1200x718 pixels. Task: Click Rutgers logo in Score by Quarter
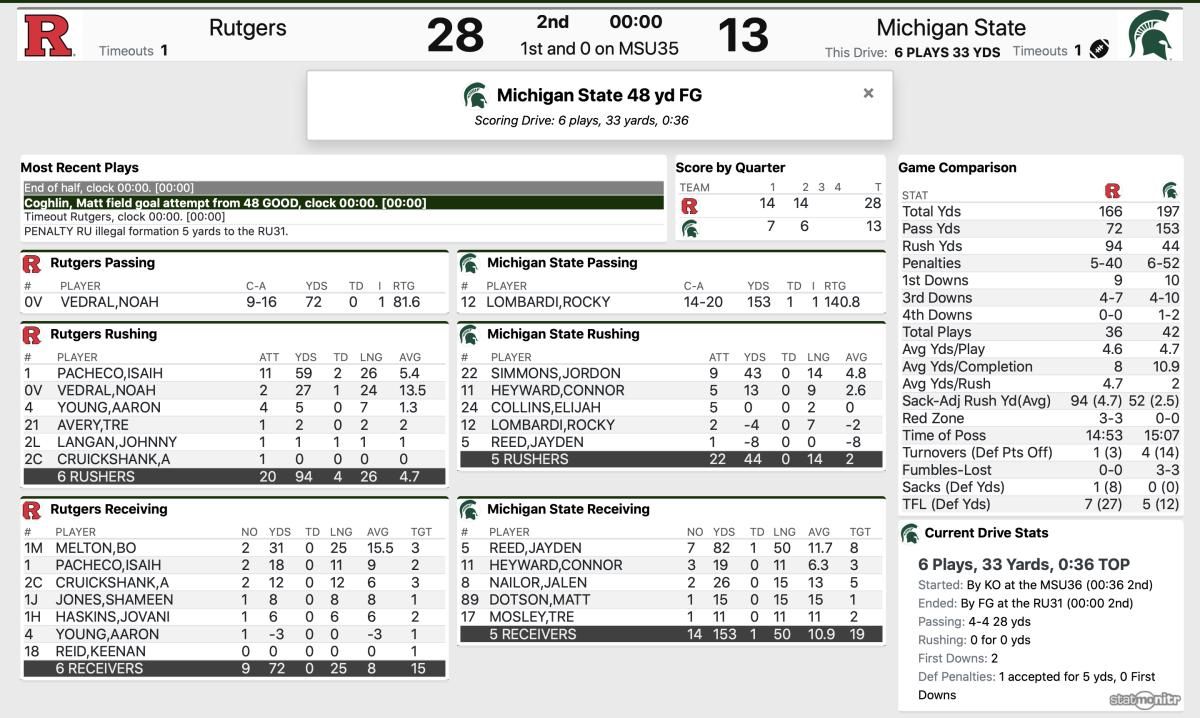tap(689, 206)
